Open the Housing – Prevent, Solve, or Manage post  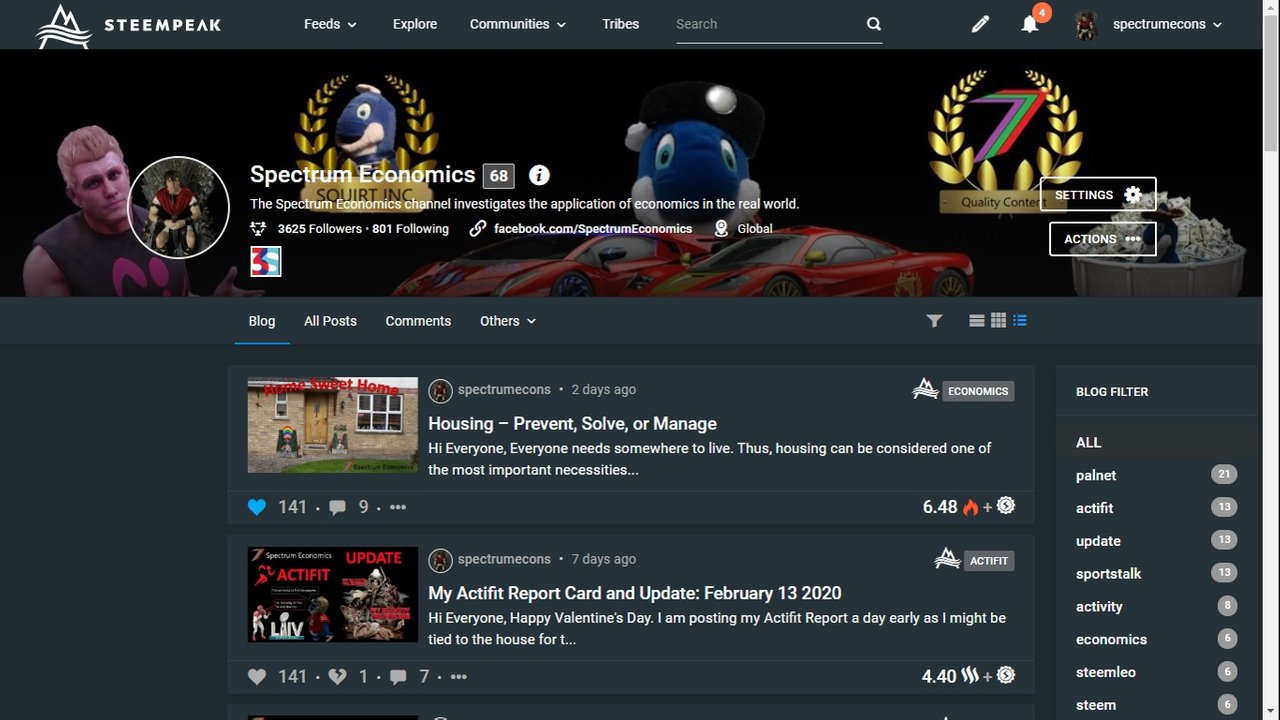click(x=572, y=424)
